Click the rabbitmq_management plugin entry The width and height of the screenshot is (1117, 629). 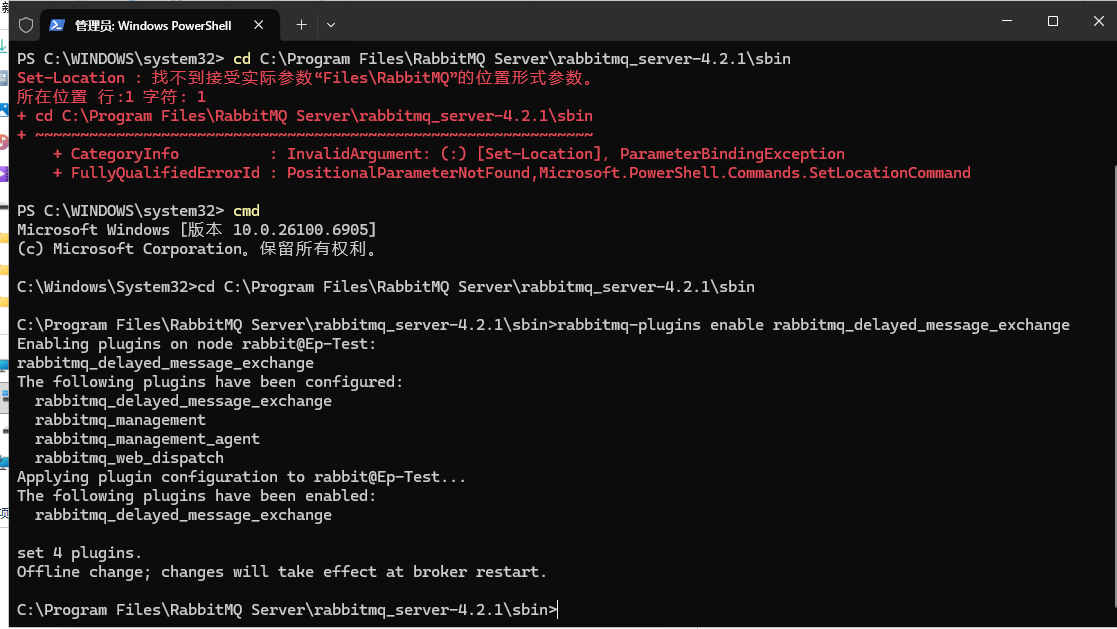point(120,419)
